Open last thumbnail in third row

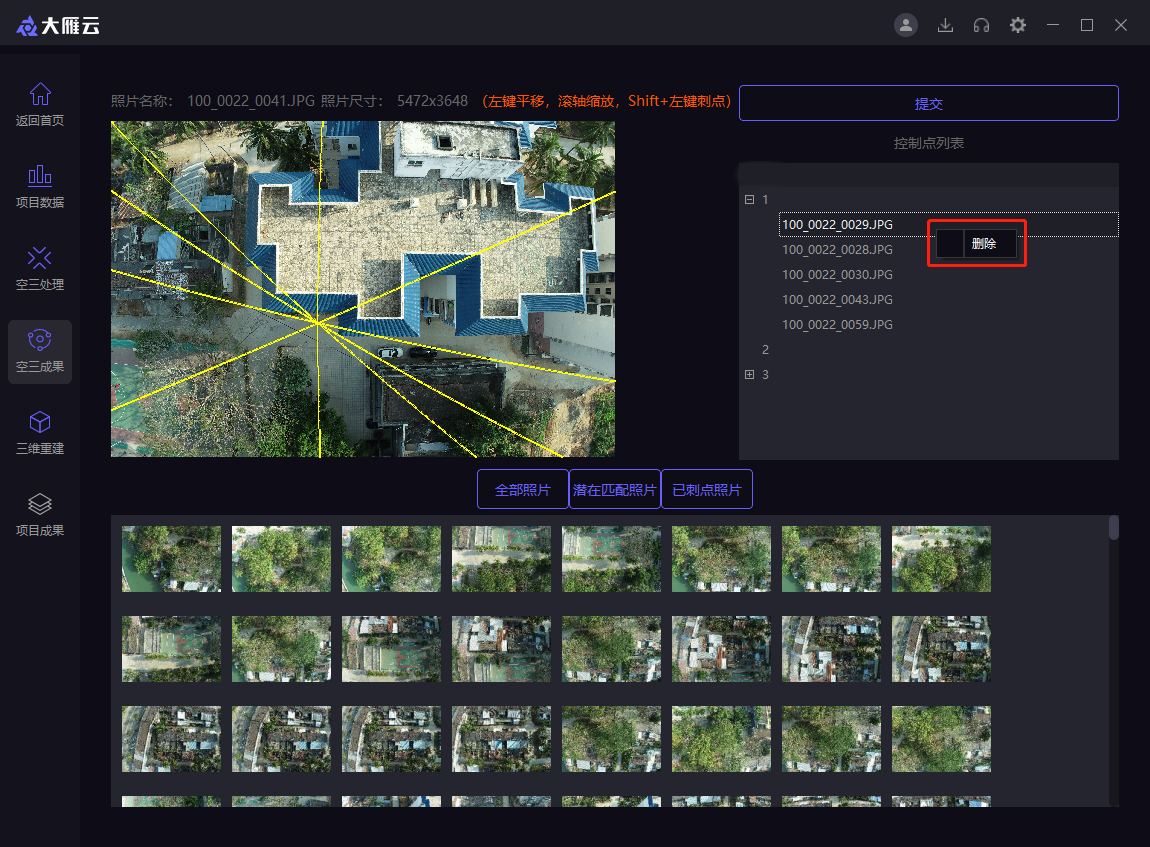[941, 739]
